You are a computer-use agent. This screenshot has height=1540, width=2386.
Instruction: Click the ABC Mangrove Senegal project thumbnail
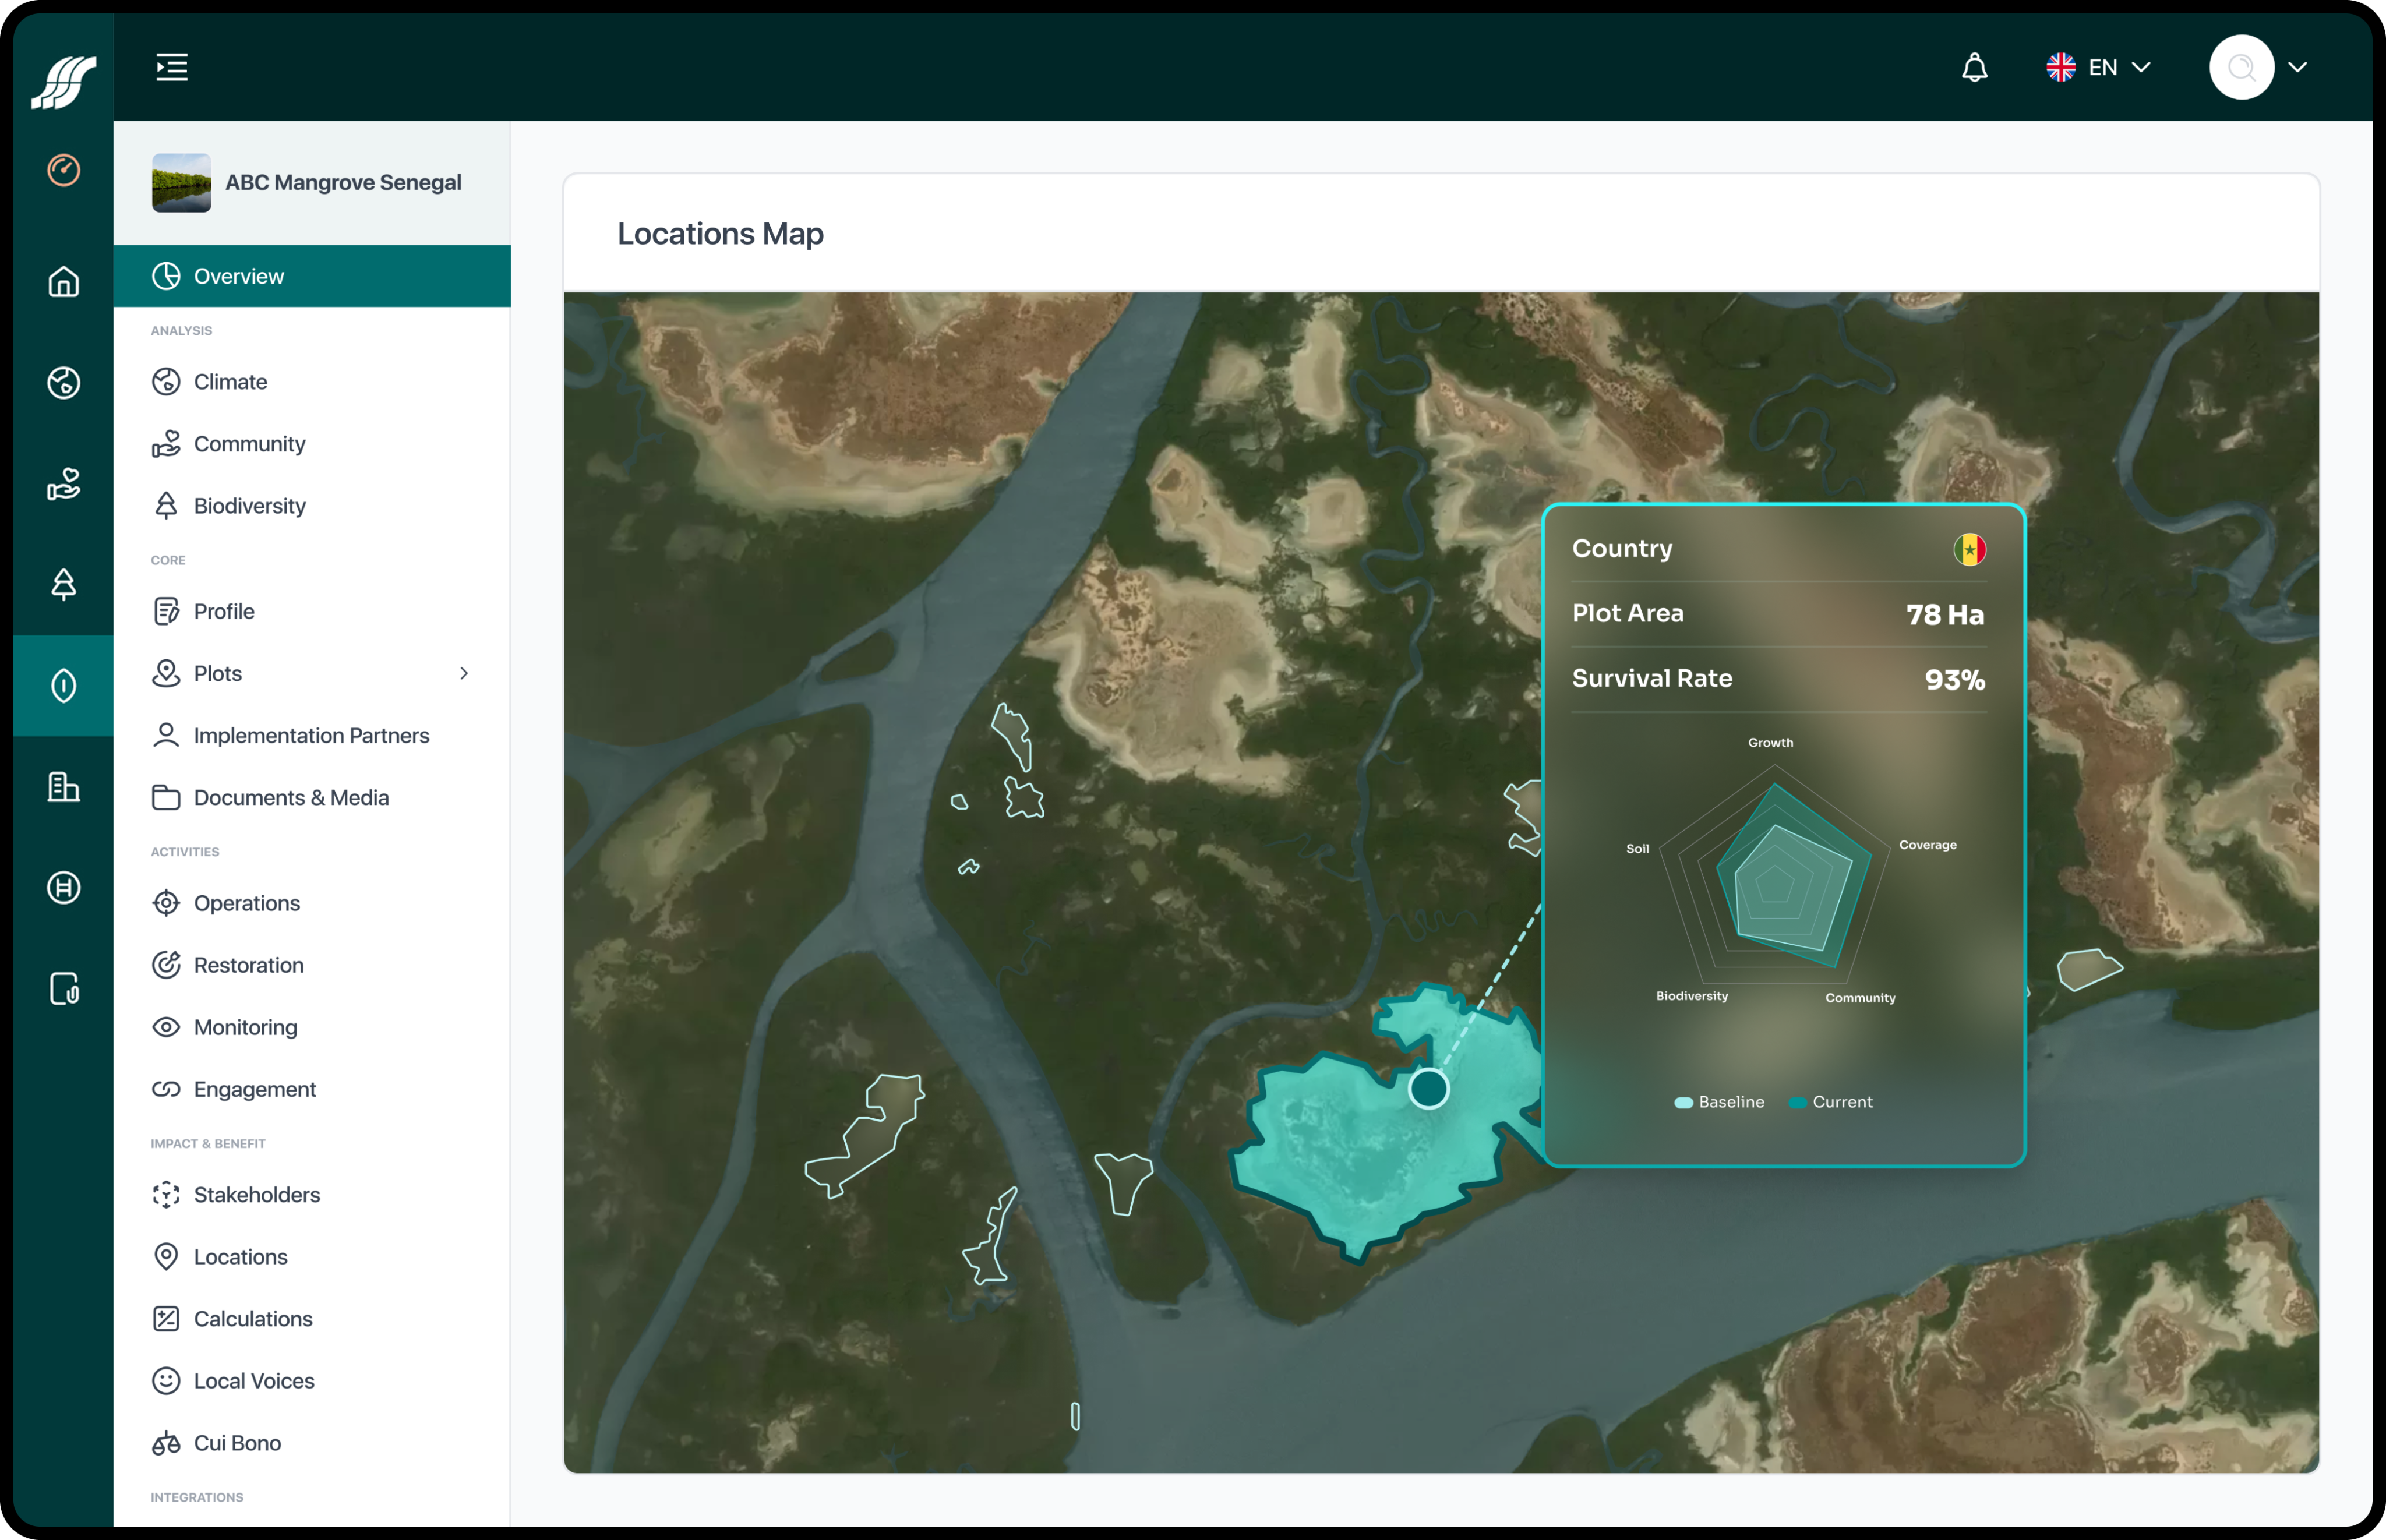point(181,183)
